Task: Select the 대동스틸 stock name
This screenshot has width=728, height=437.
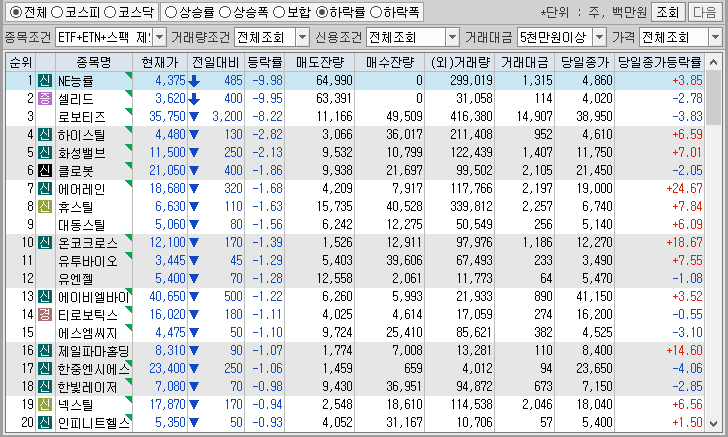Action: (81, 225)
